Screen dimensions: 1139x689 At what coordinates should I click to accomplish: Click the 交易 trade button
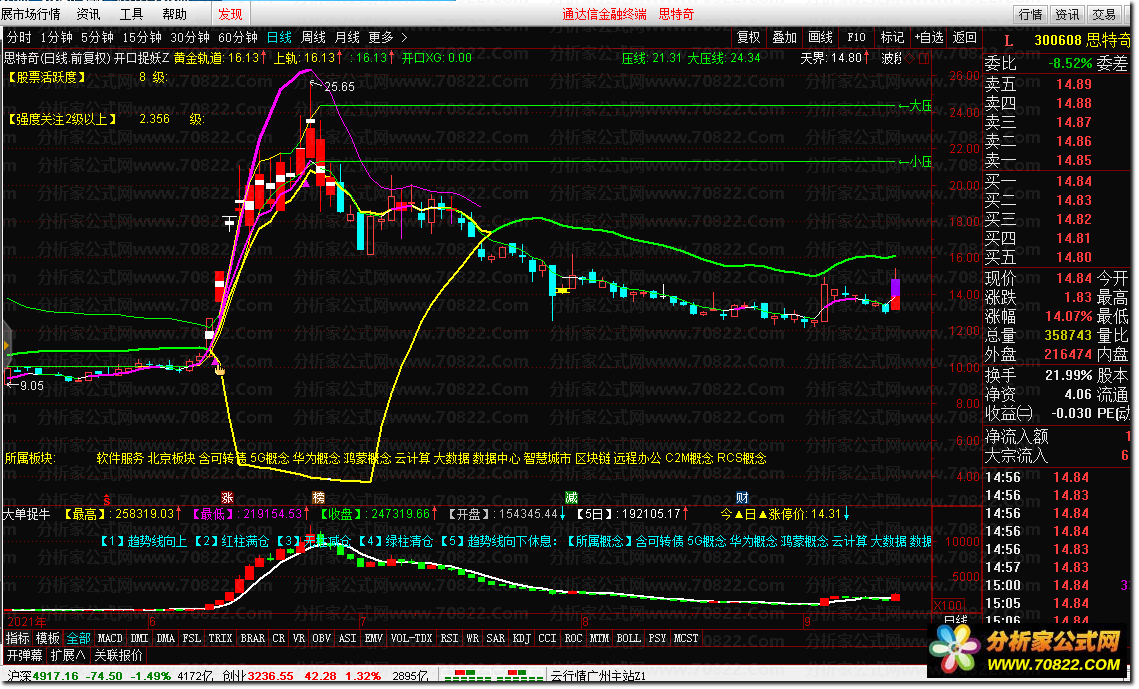[x=1104, y=14]
